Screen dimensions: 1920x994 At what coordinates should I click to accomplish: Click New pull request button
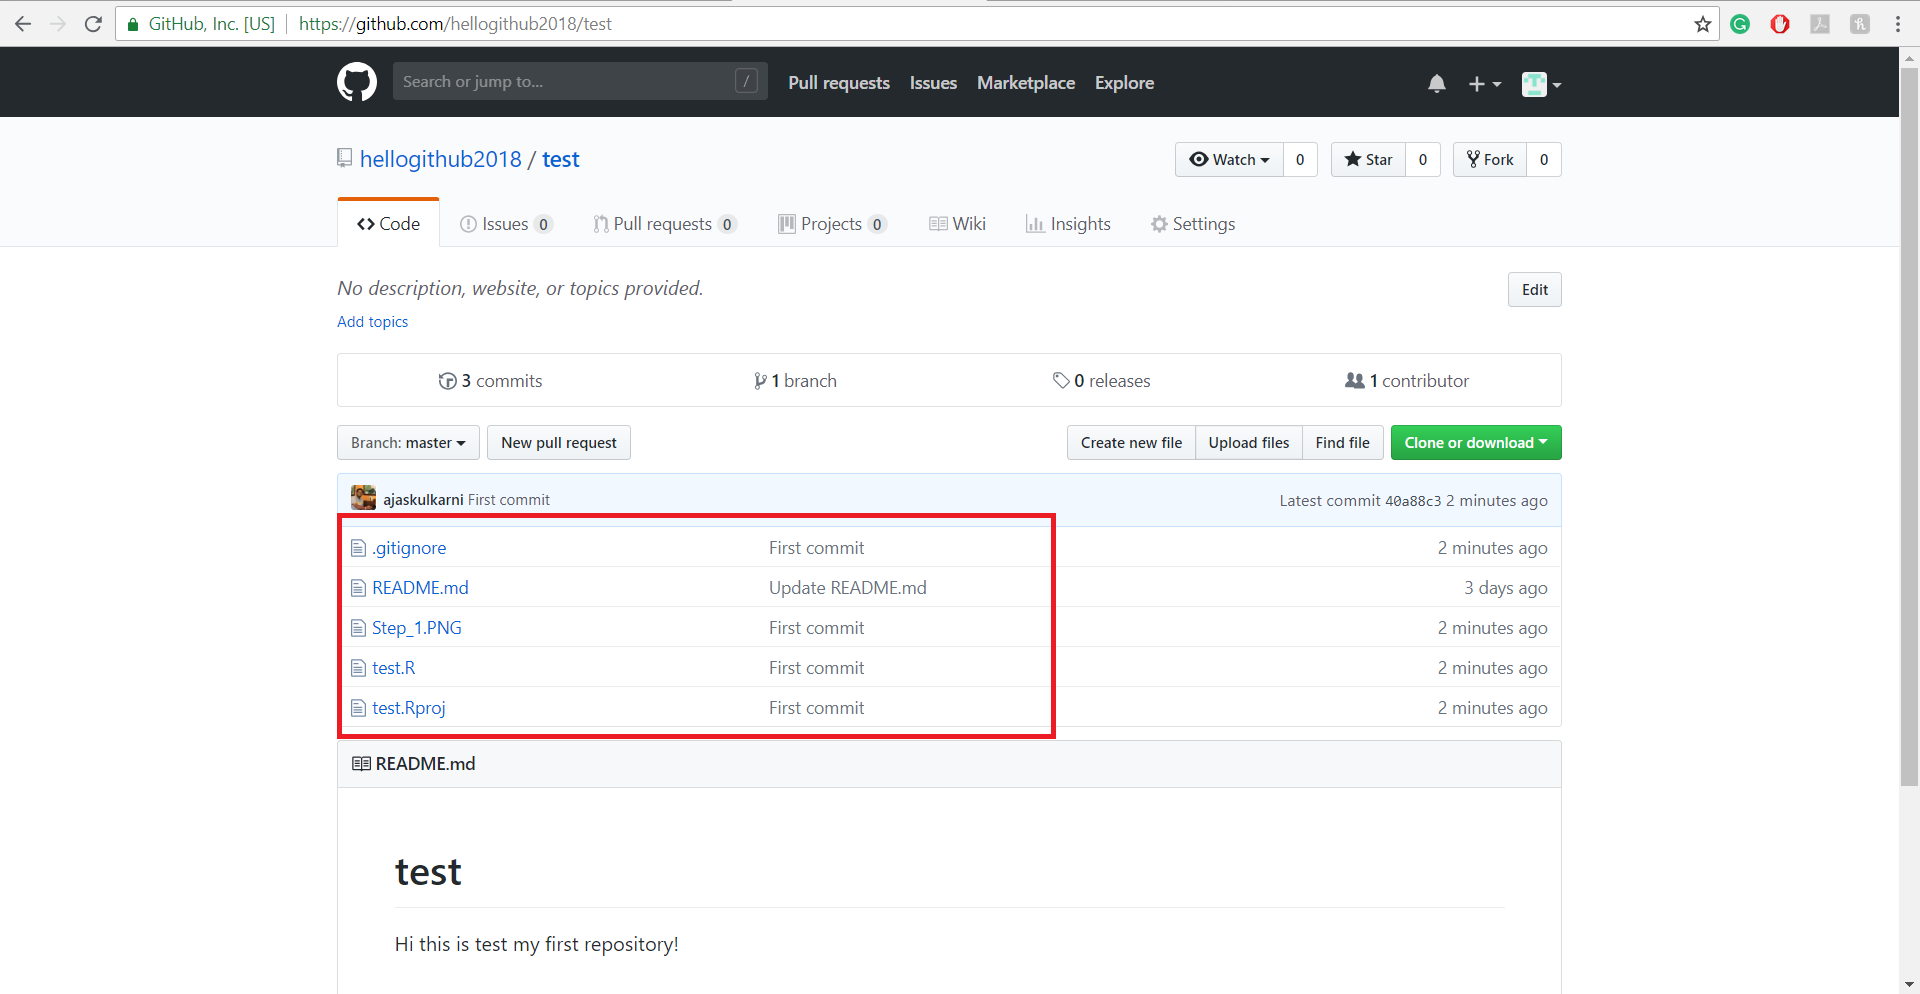coord(559,443)
